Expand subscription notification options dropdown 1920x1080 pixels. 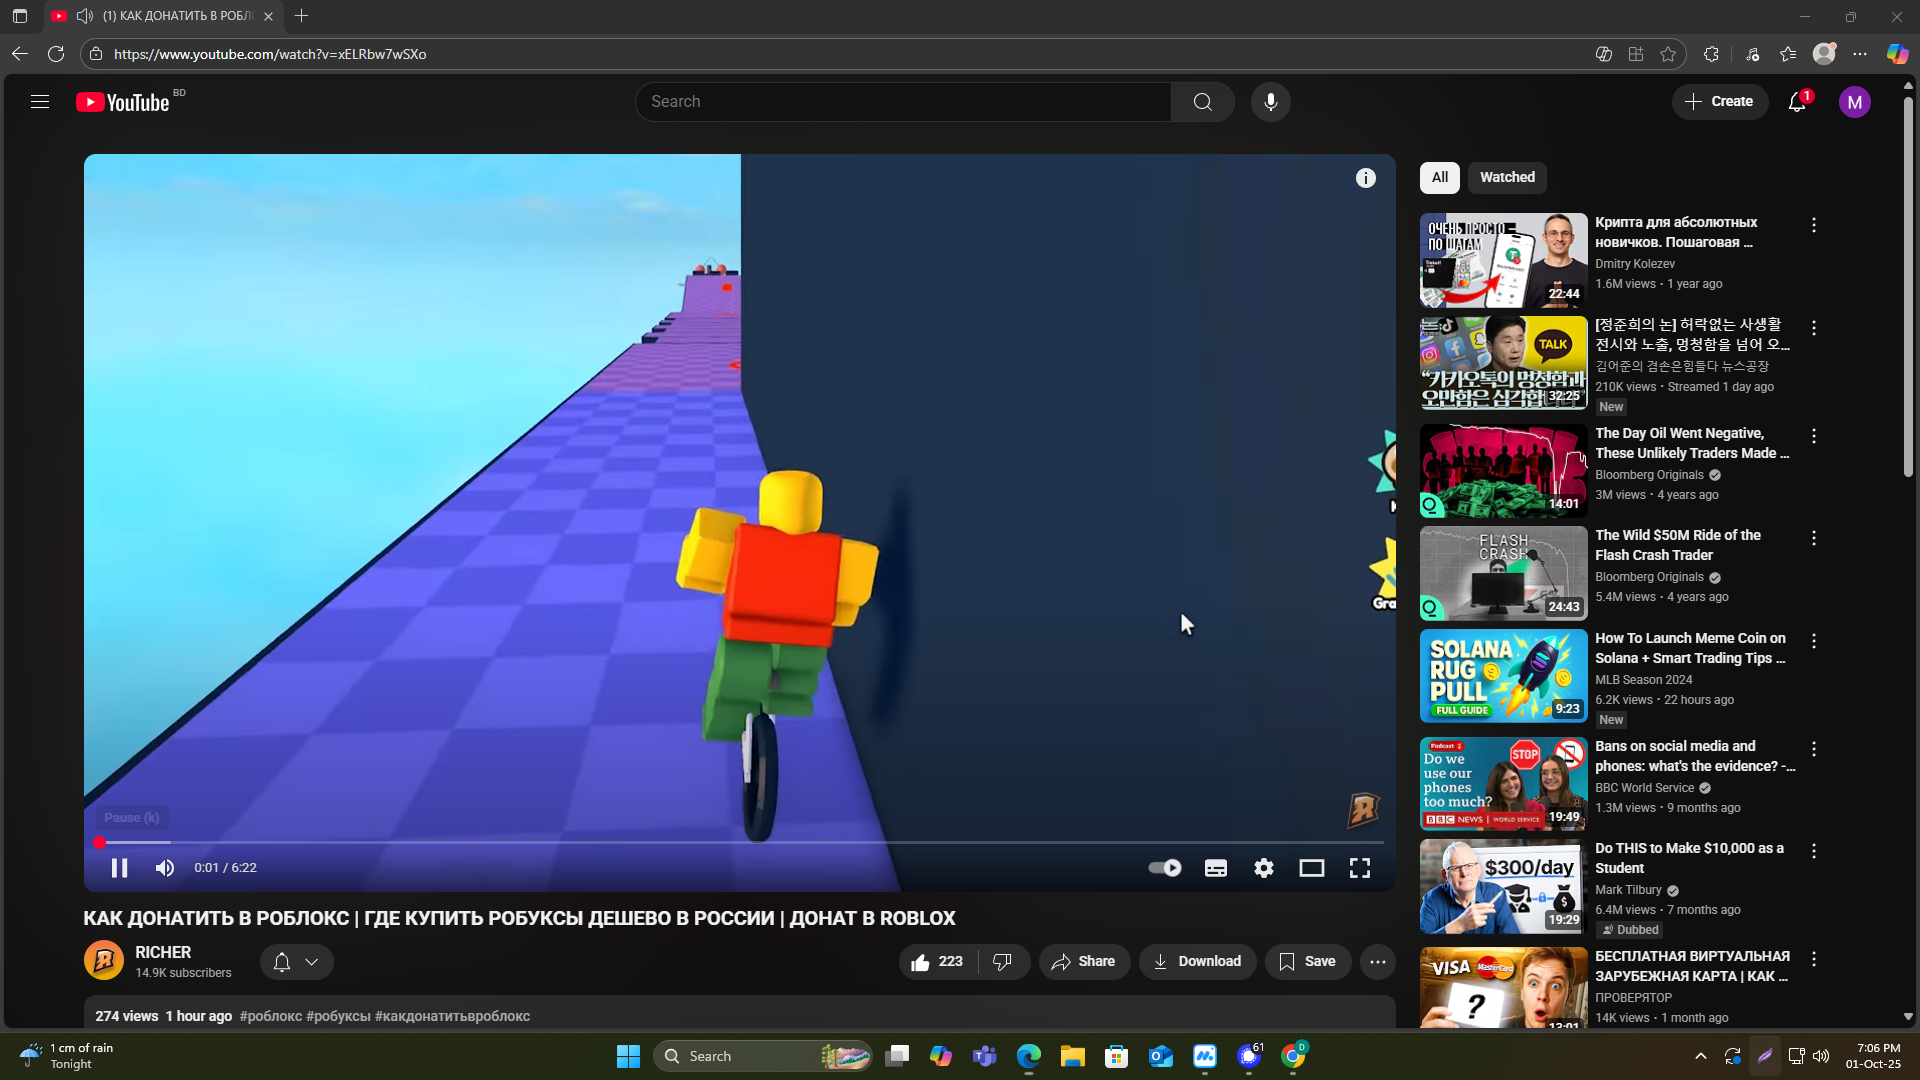coord(297,962)
